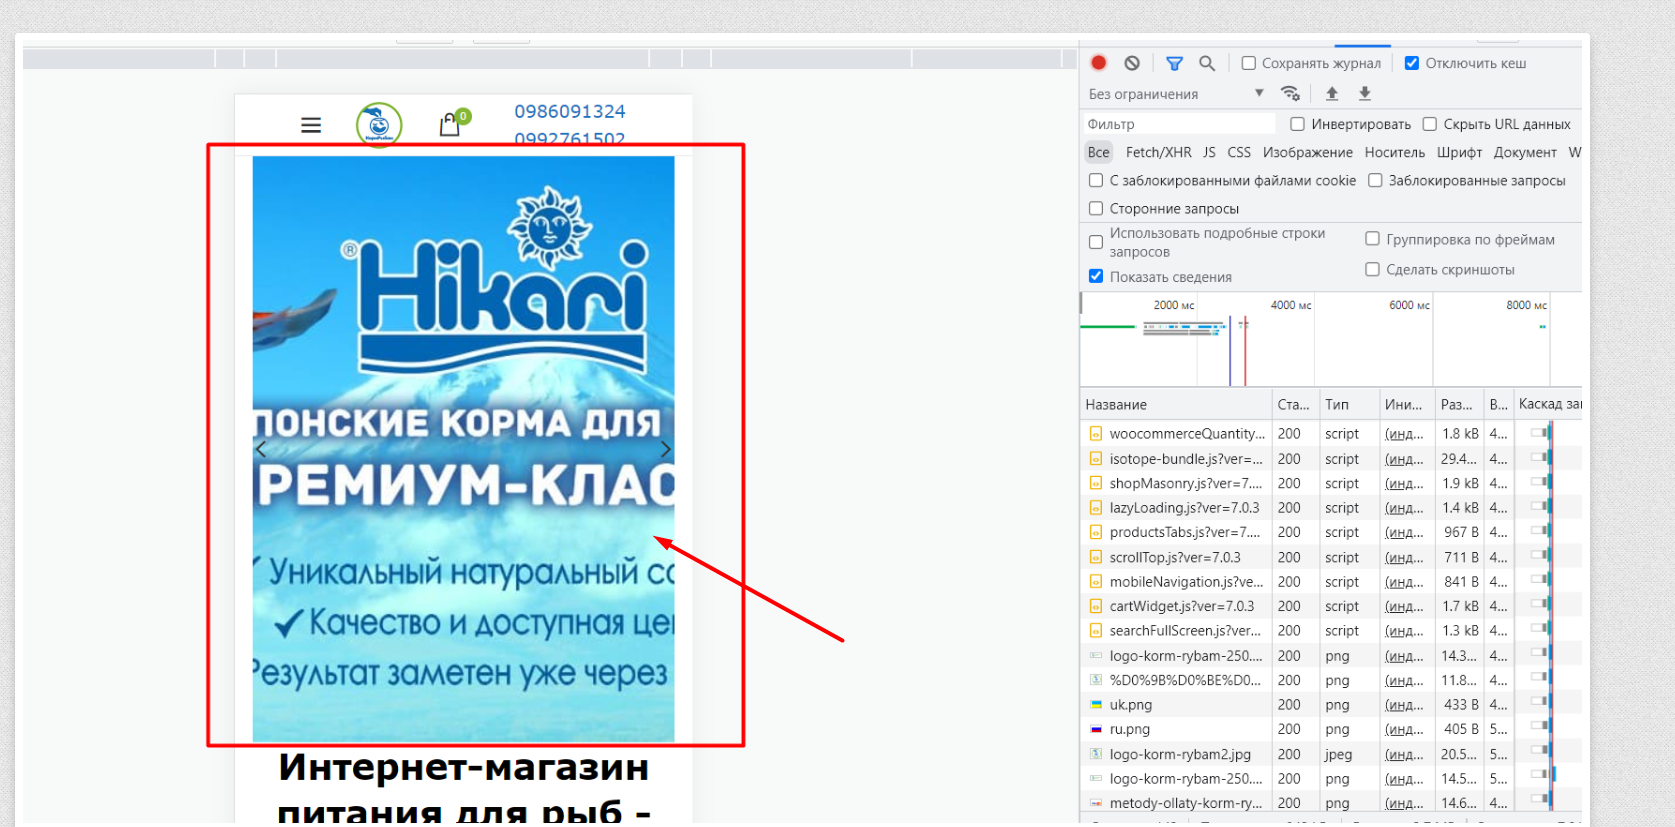Select logo-korm-rybam2.jpg request row
The width and height of the screenshot is (1675, 827).
click(1330, 754)
